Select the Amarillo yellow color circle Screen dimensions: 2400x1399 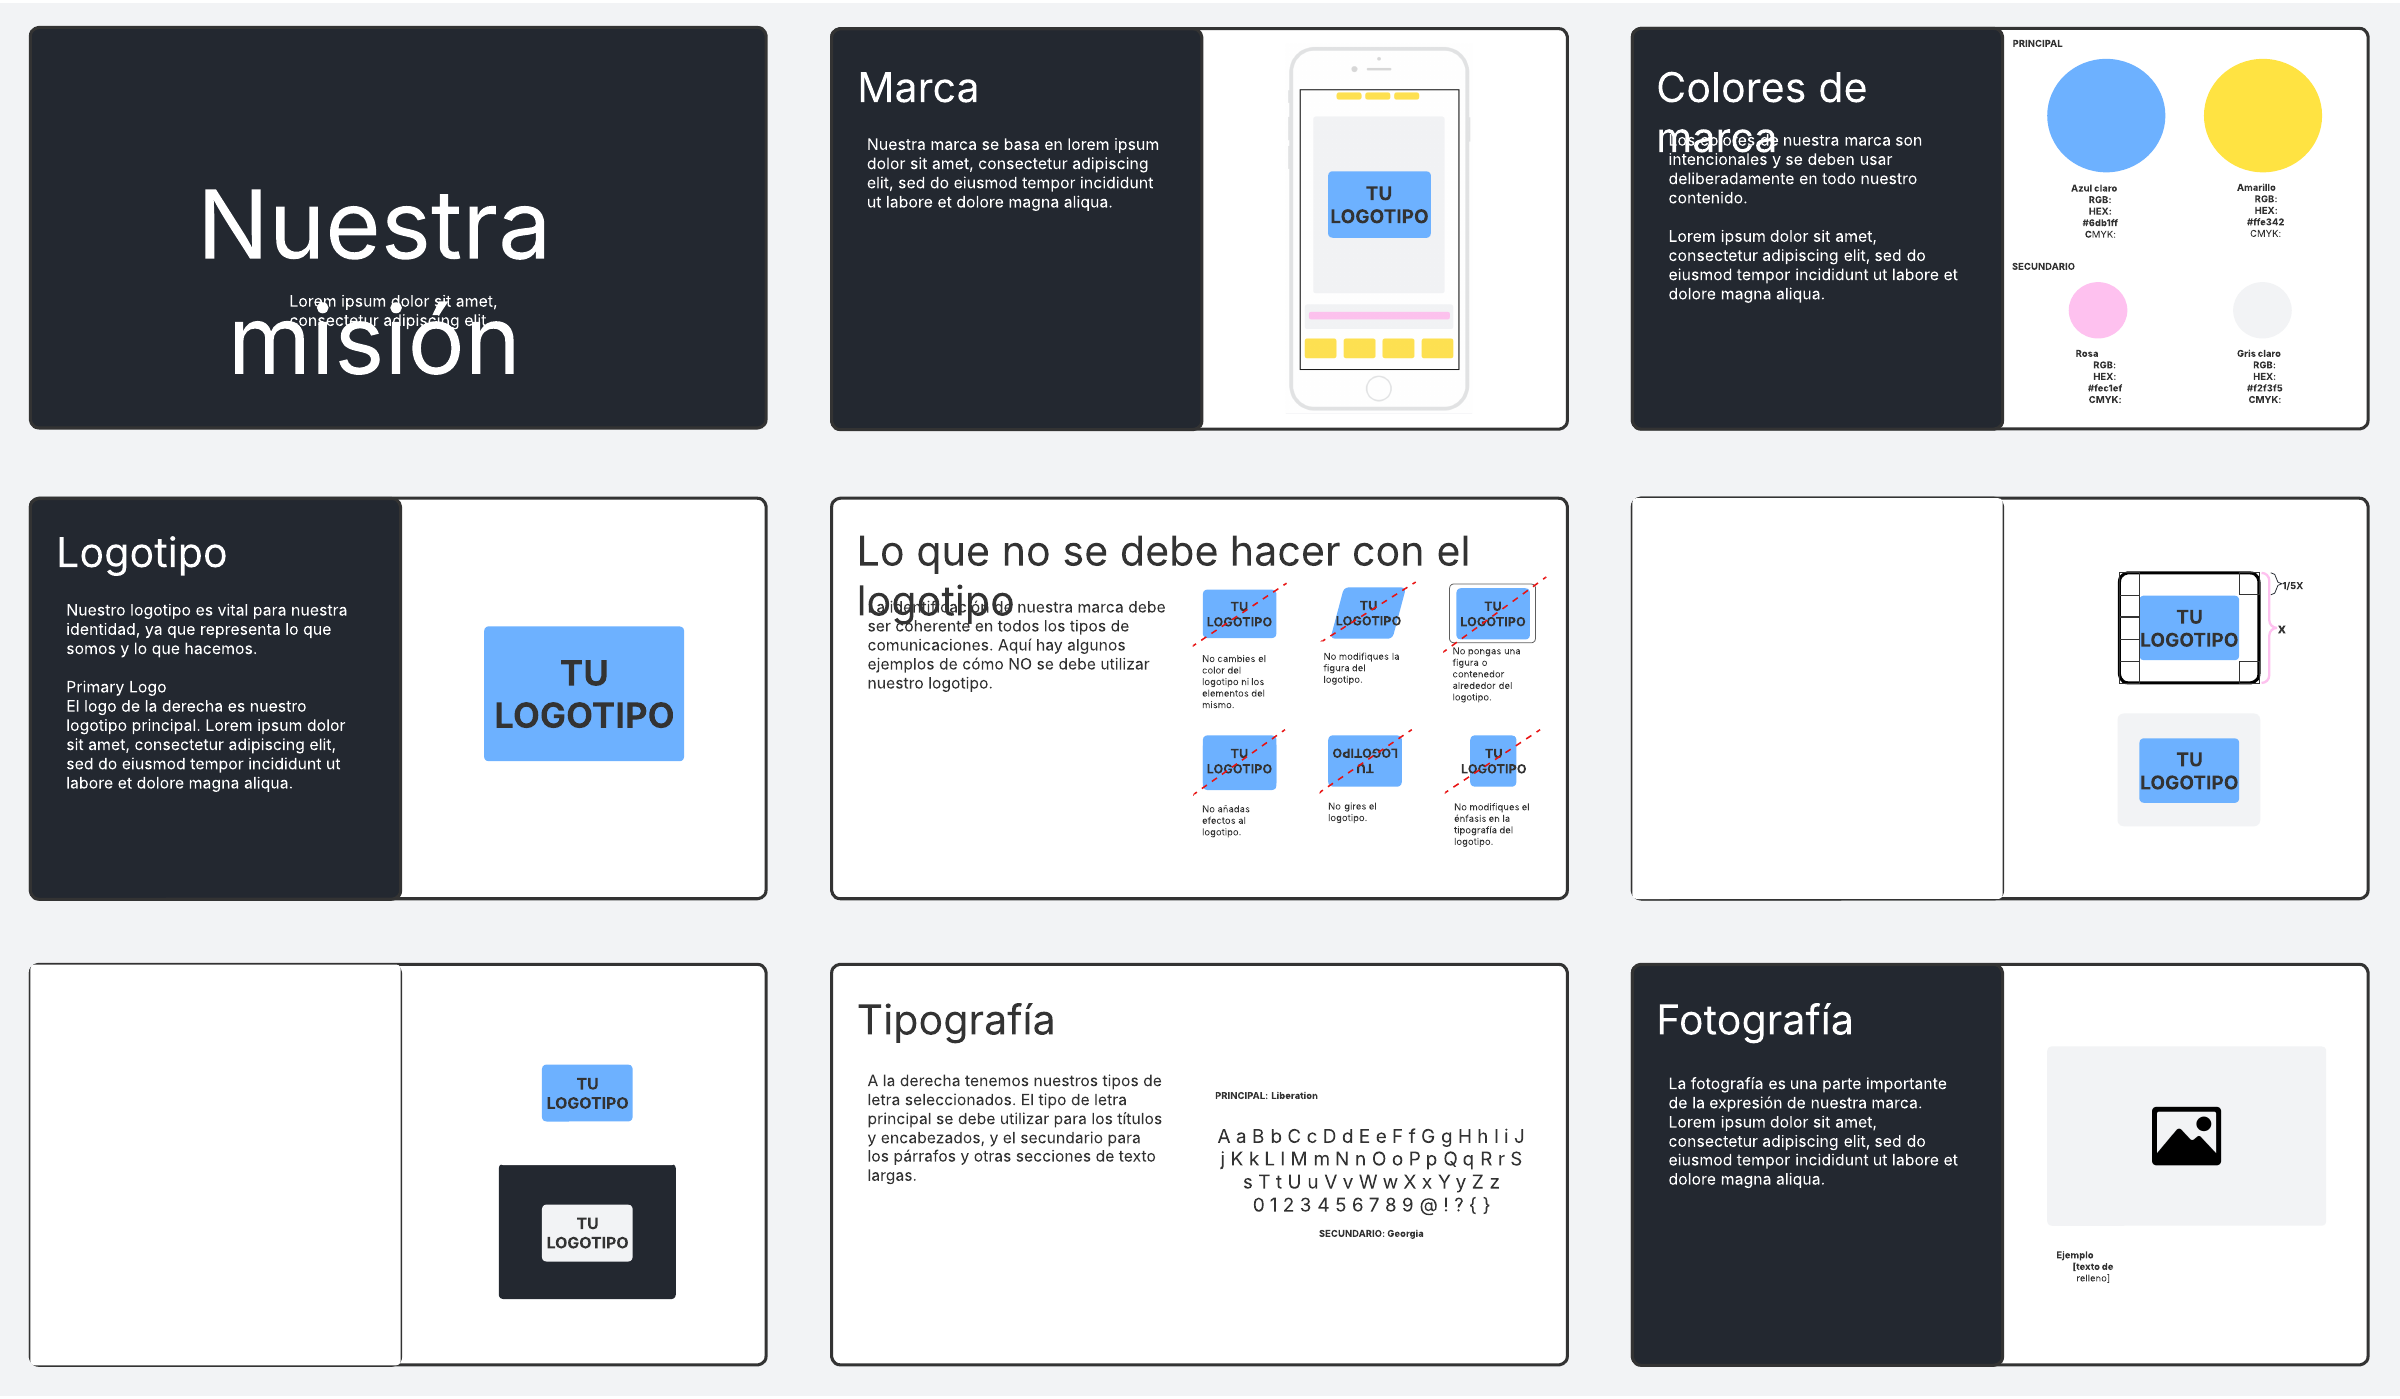2262,116
